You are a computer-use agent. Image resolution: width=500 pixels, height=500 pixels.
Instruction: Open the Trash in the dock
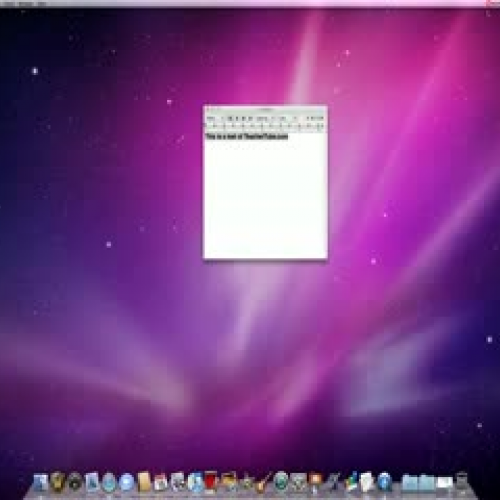(x=462, y=482)
